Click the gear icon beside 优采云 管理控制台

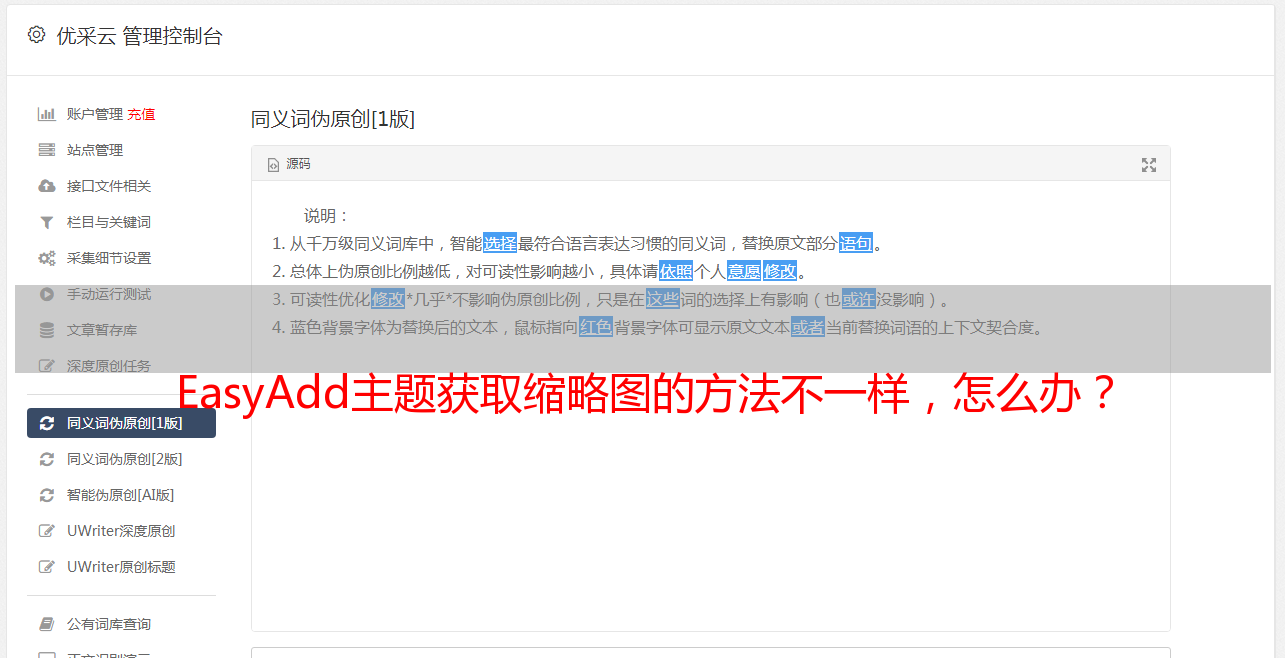point(37,35)
